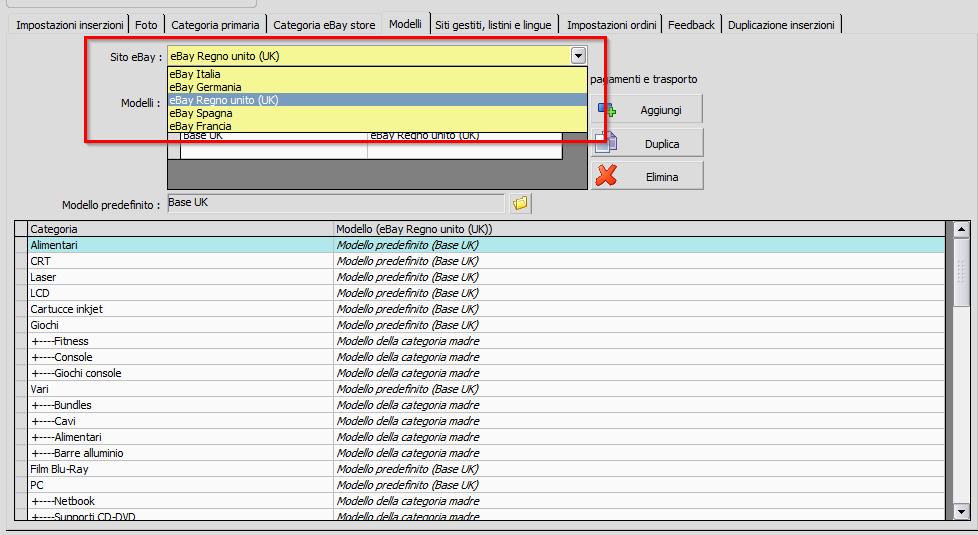Open the Feedback tab
Screen dimensions: 978x535
(x=691, y=25)
